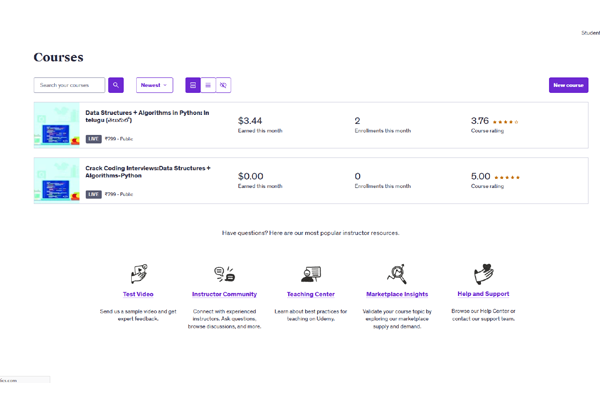The height and width of the screenshot is (400, 600).
Task: Open the Newest sort dropdown
Action: click(154, 85)
